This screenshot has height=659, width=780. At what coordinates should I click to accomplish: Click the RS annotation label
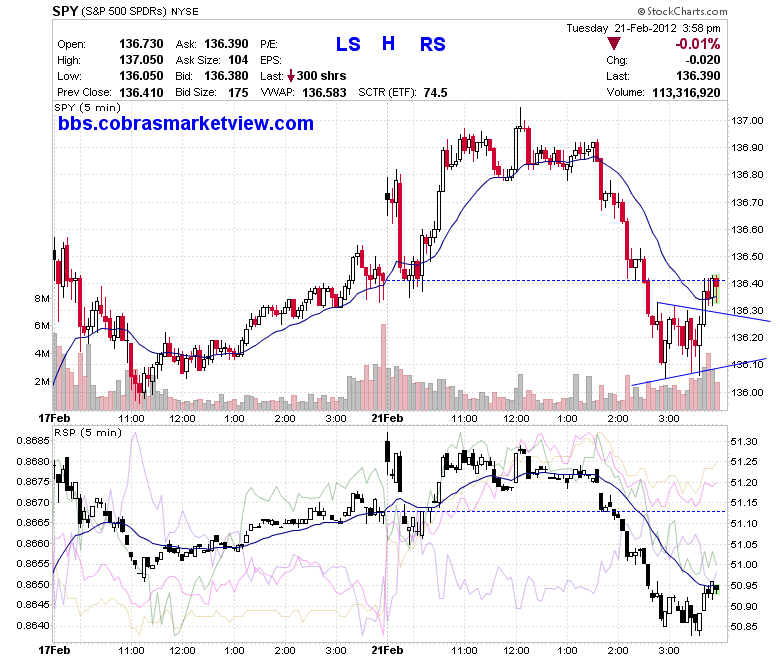433,44
